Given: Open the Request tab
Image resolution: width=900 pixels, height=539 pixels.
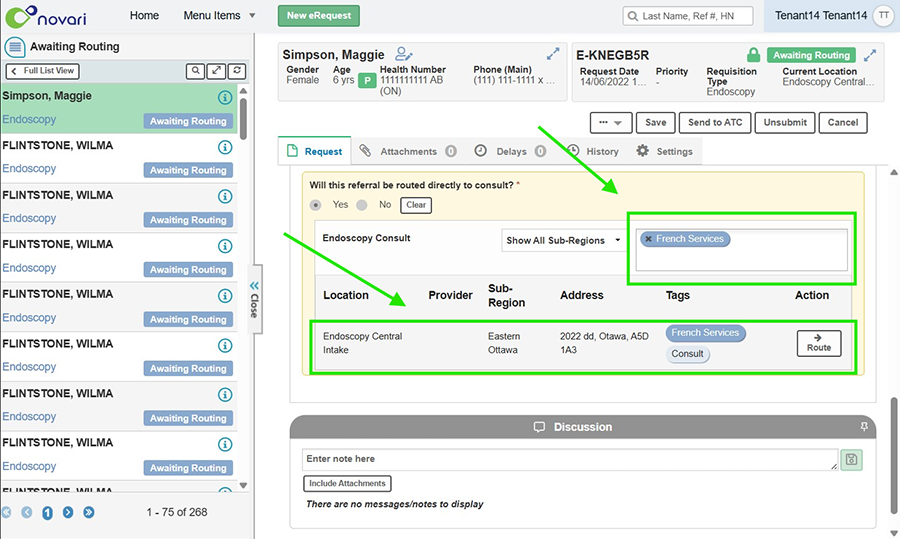Looking at the screenshot, I should pyautogui.click(x=315, y=151).
